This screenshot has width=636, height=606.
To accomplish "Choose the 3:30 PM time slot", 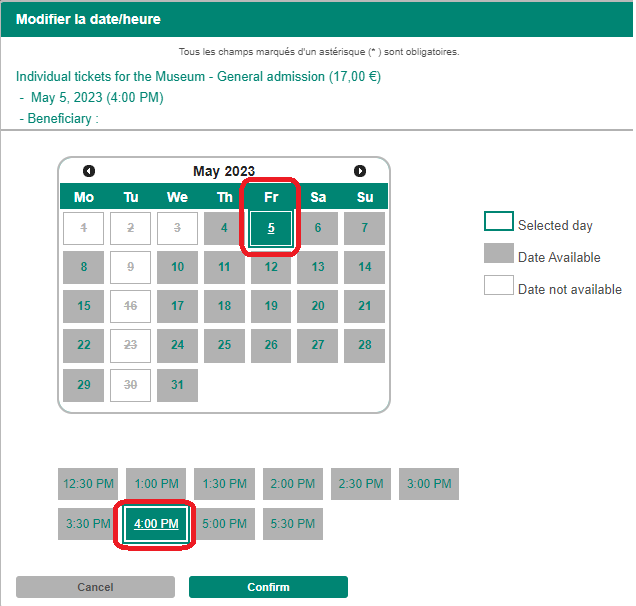I will pos(88,524).
